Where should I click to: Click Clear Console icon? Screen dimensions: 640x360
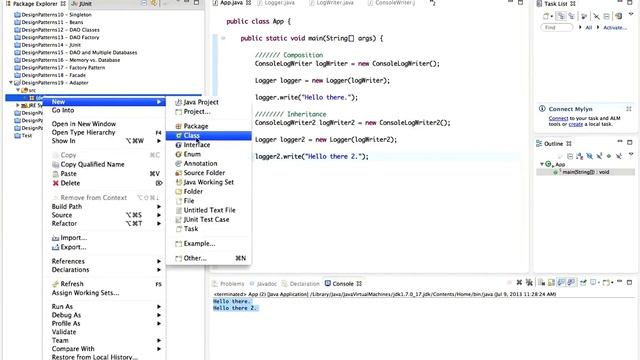[x=542, y=282]
